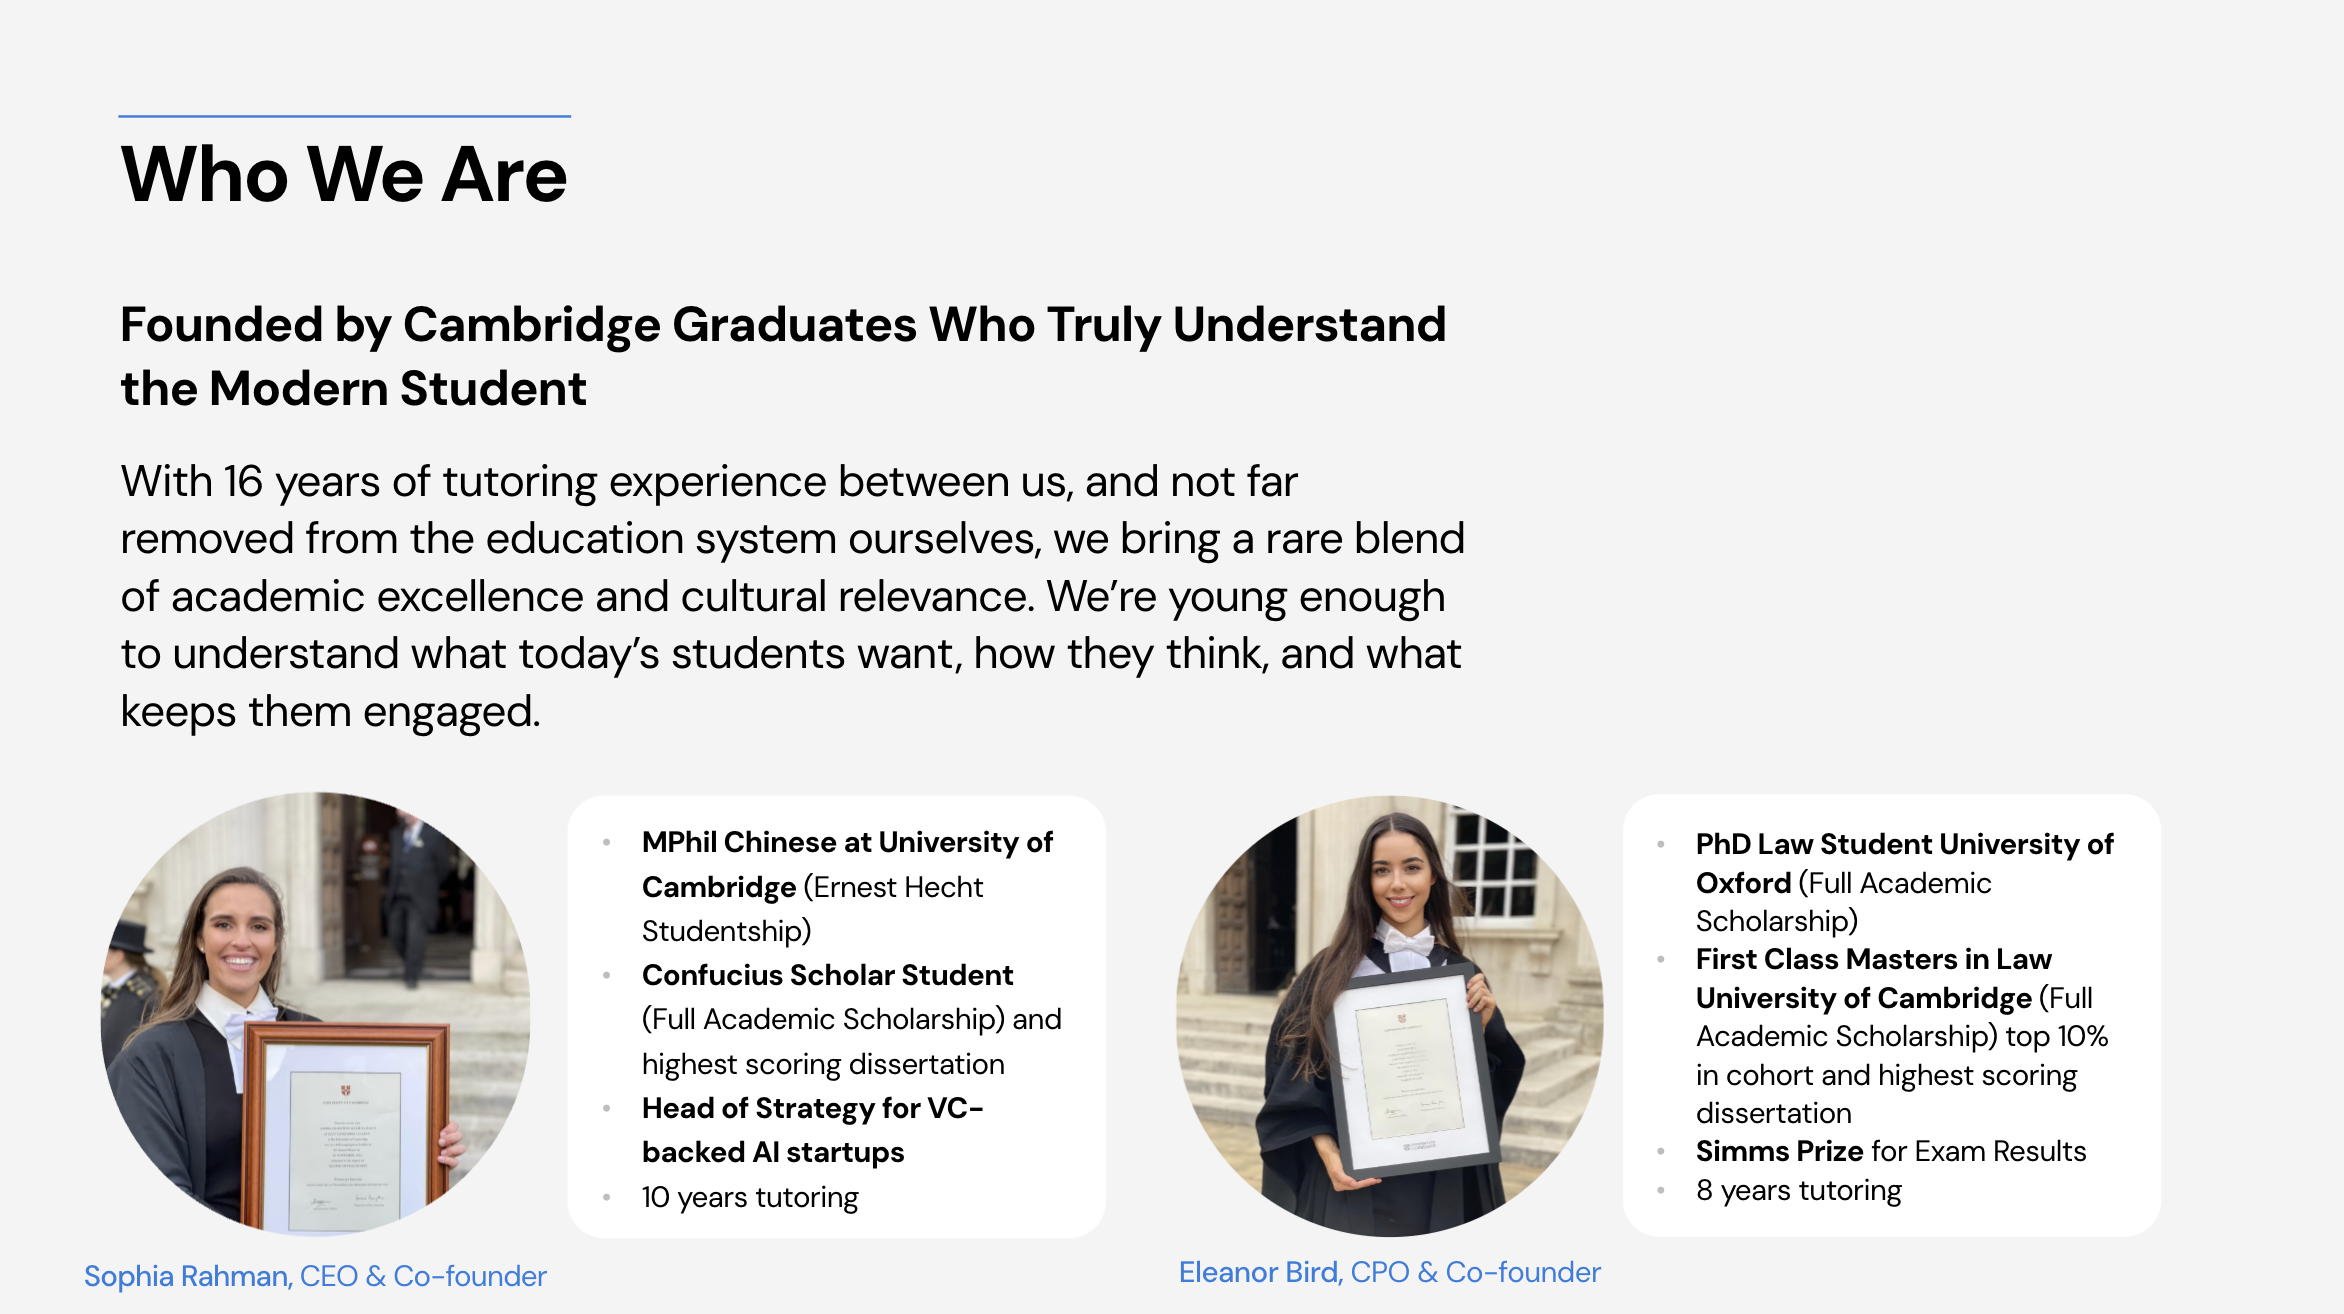Select the MPhil Chinese at University of Cambridge bullet
2344x1314 pixels.
point(848,886)
